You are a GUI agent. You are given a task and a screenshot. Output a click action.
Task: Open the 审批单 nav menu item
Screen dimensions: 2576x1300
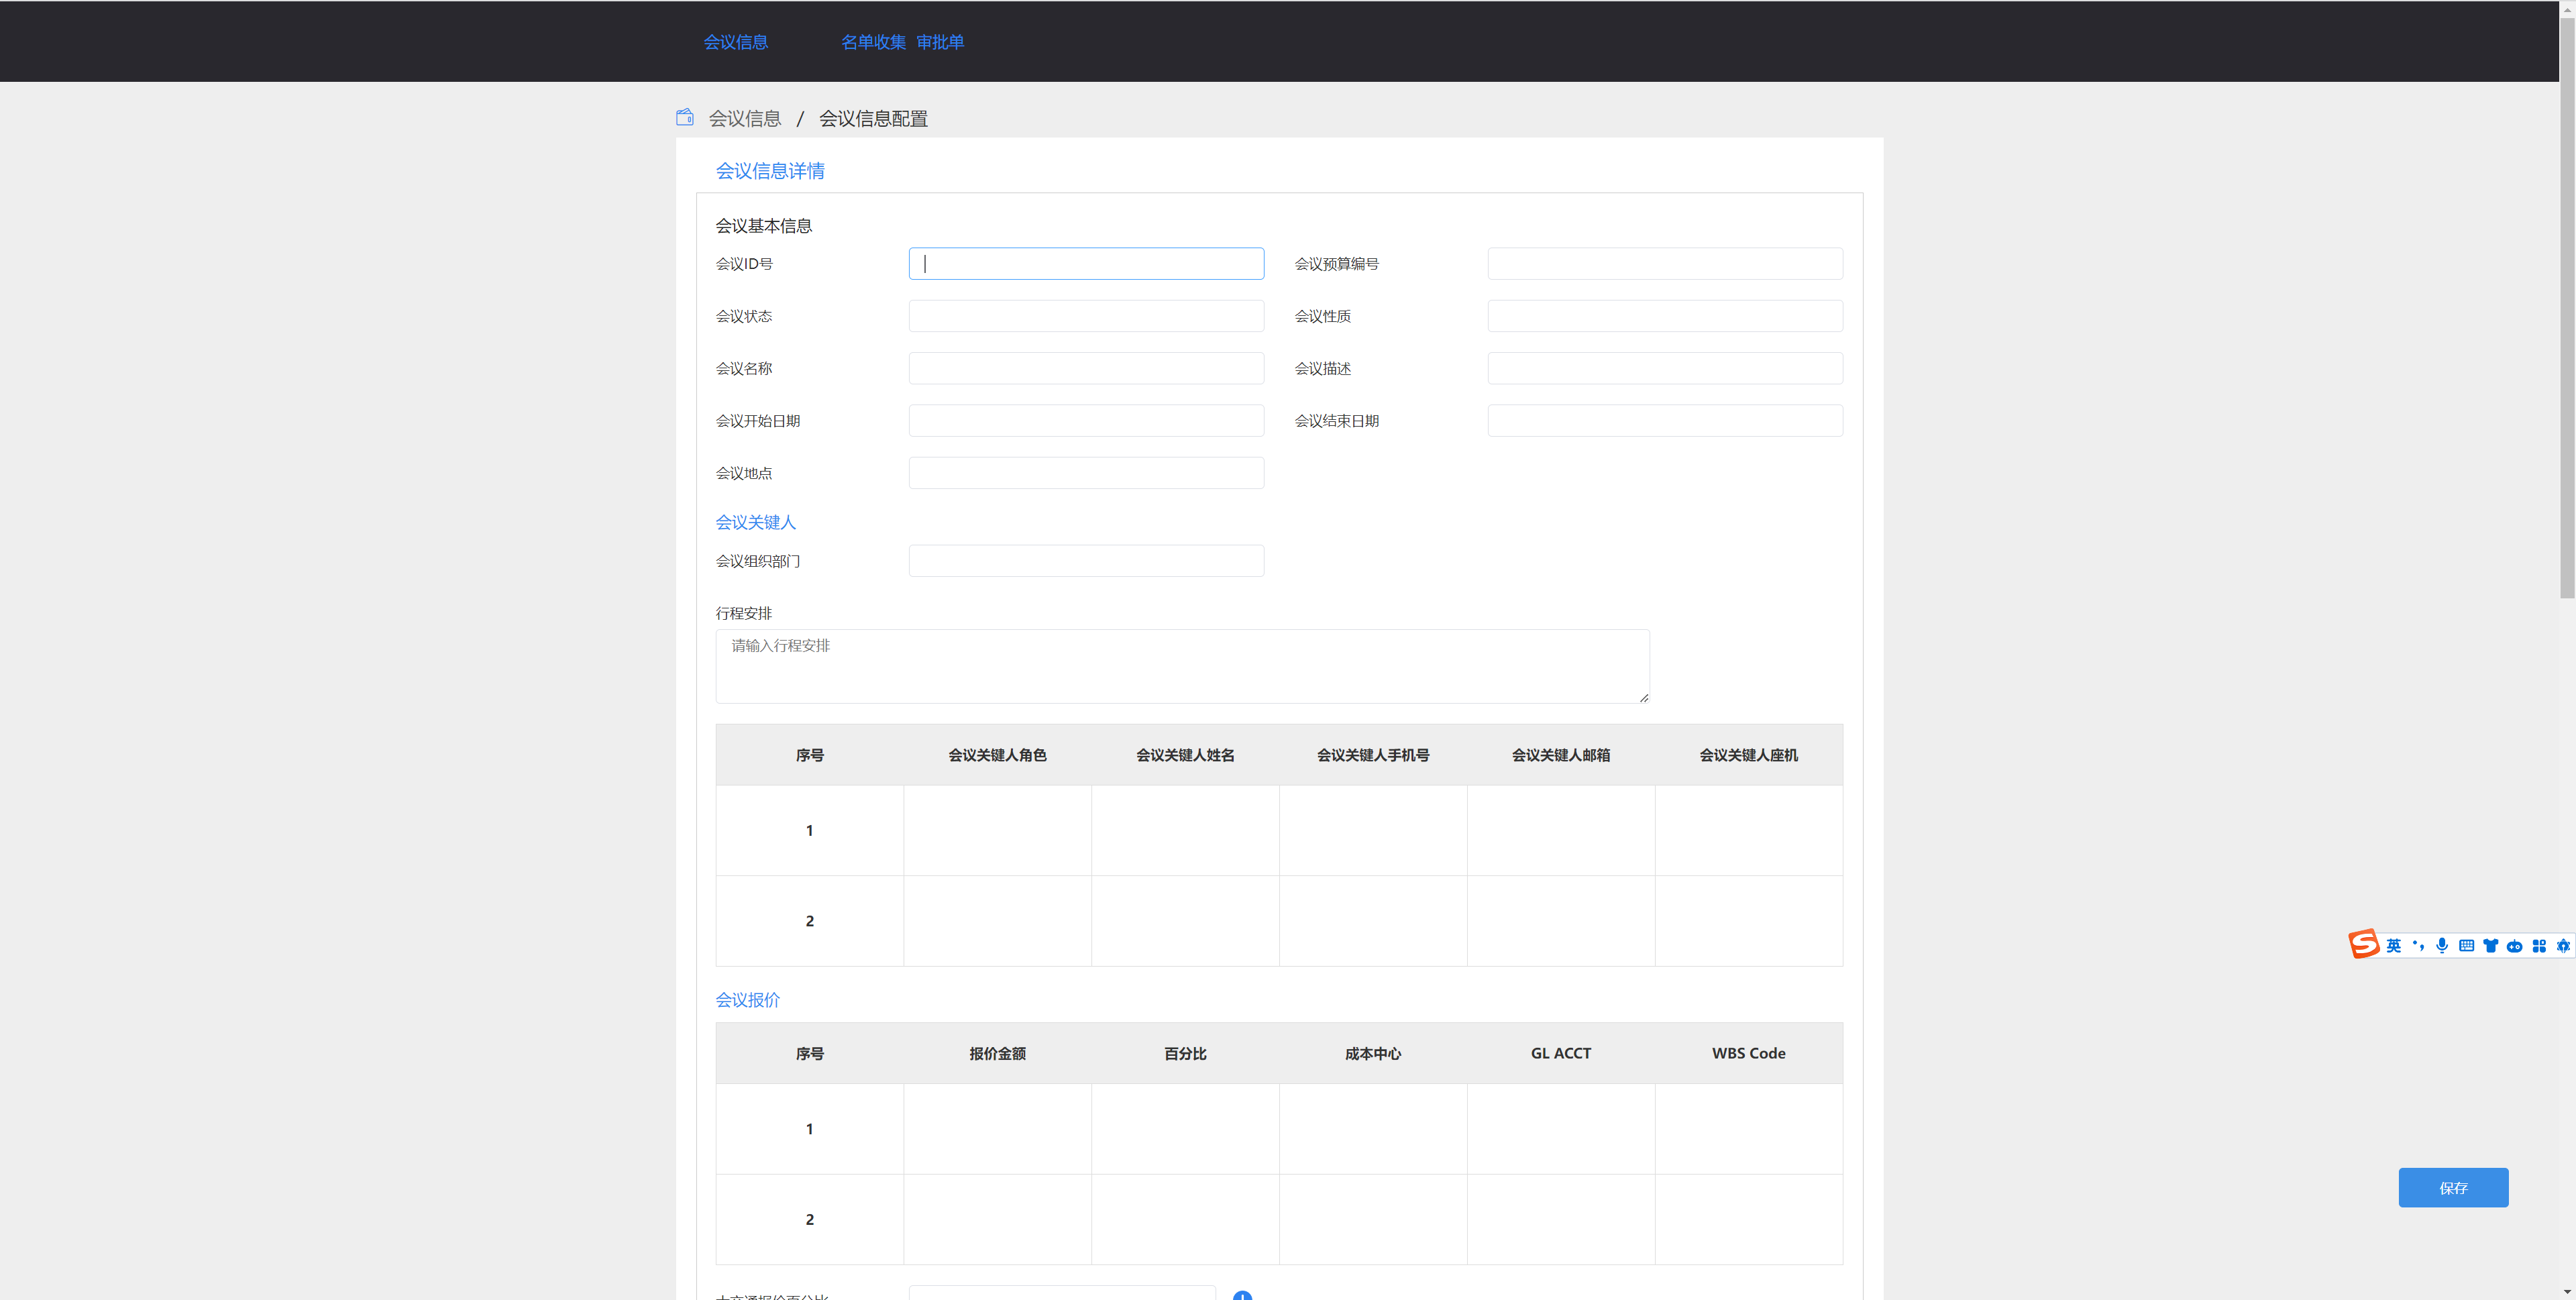tap(940, 42)
